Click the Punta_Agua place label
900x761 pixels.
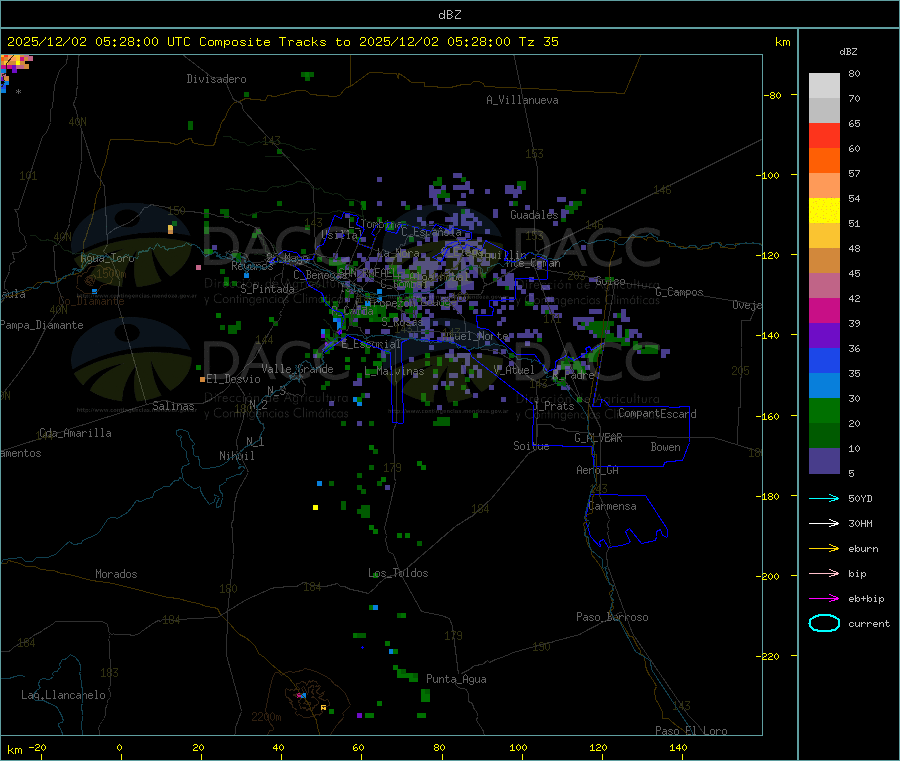456,679
